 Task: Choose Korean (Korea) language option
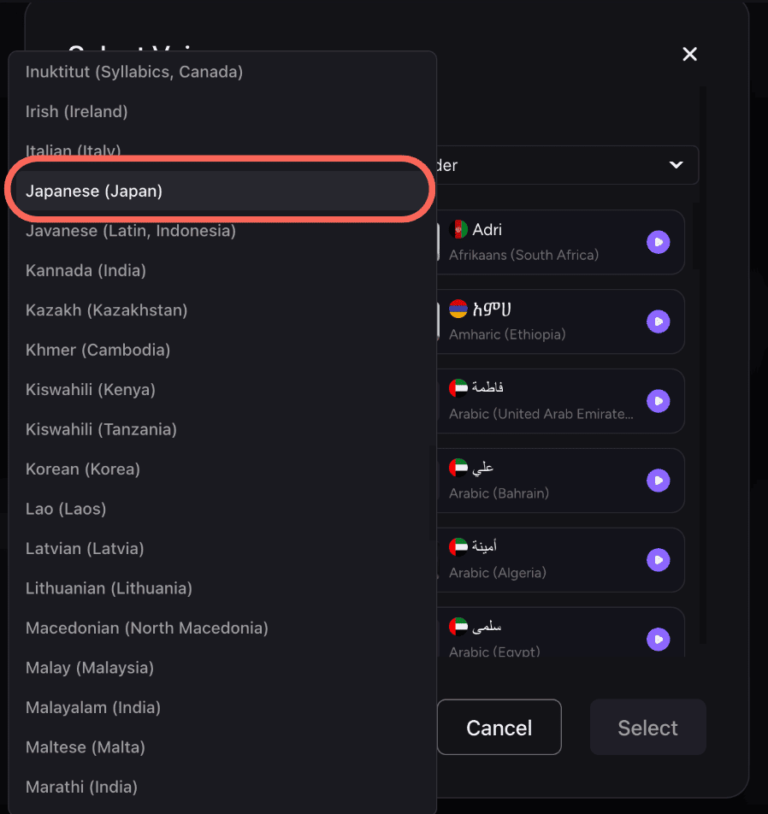pos(83,469)
